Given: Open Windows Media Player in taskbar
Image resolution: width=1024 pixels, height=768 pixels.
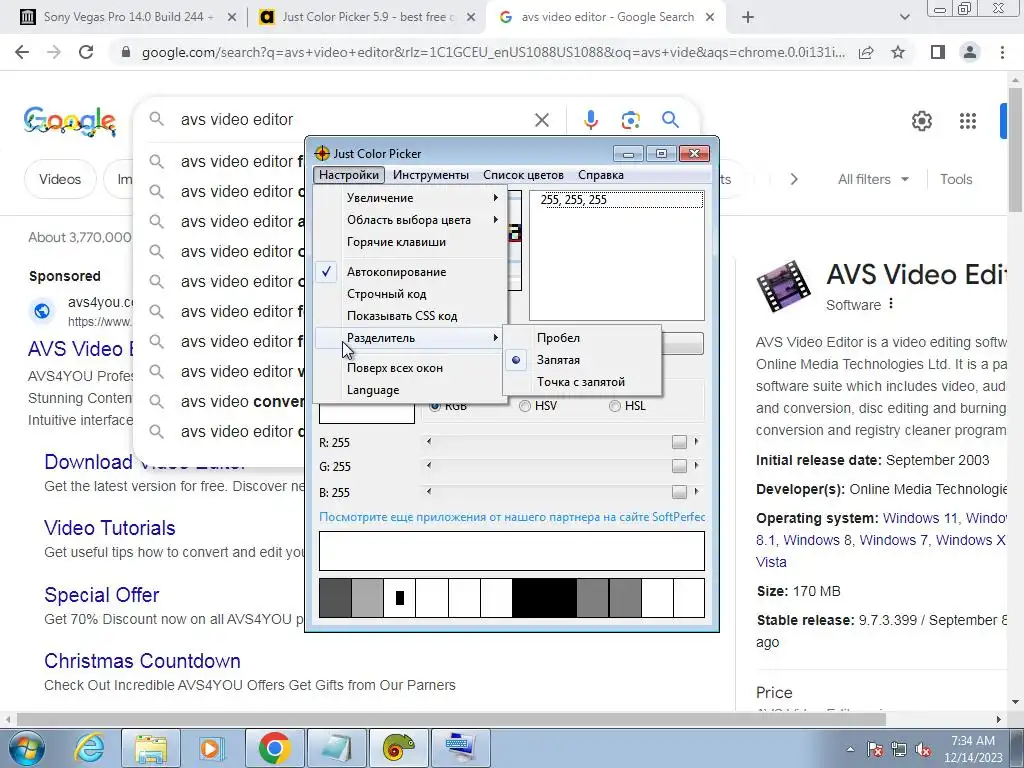Looking at the screenshot, I should click(212, 748).
